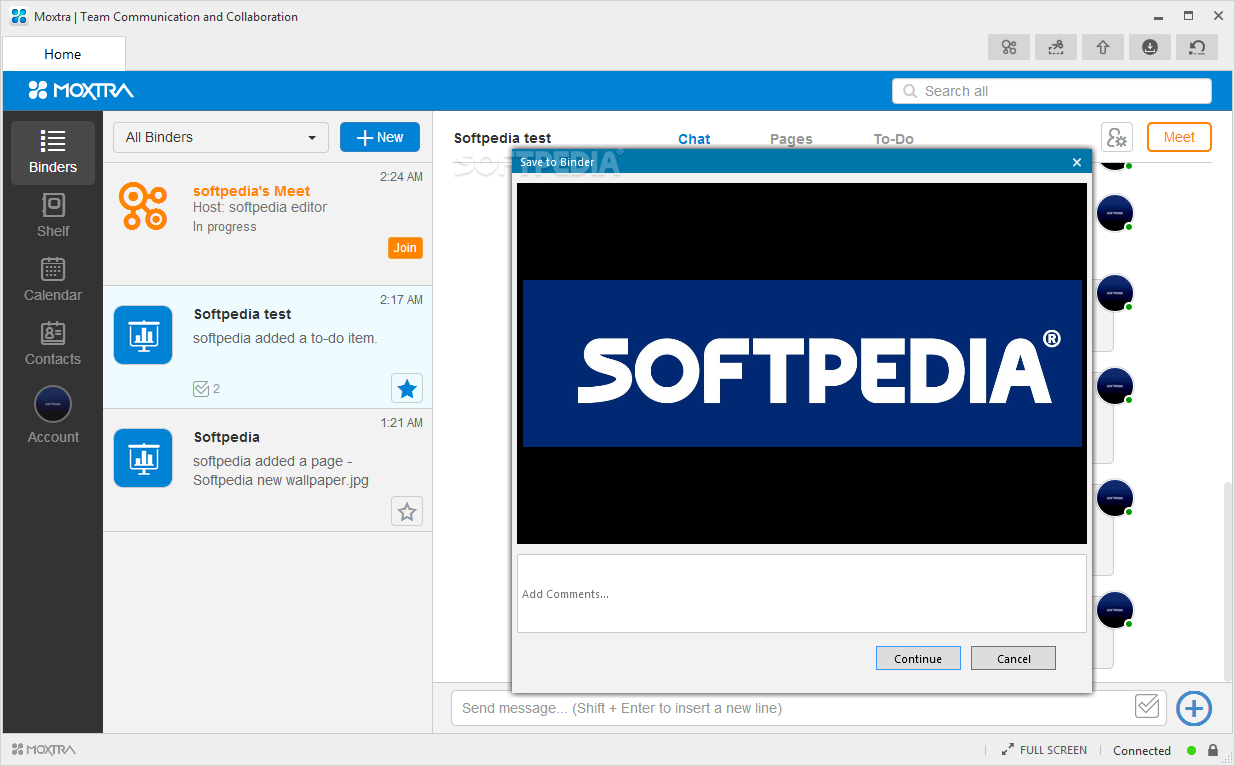1235x766 pixels.
Task: Click the screen capture share toolbar icon
Action: [1056, 47]
